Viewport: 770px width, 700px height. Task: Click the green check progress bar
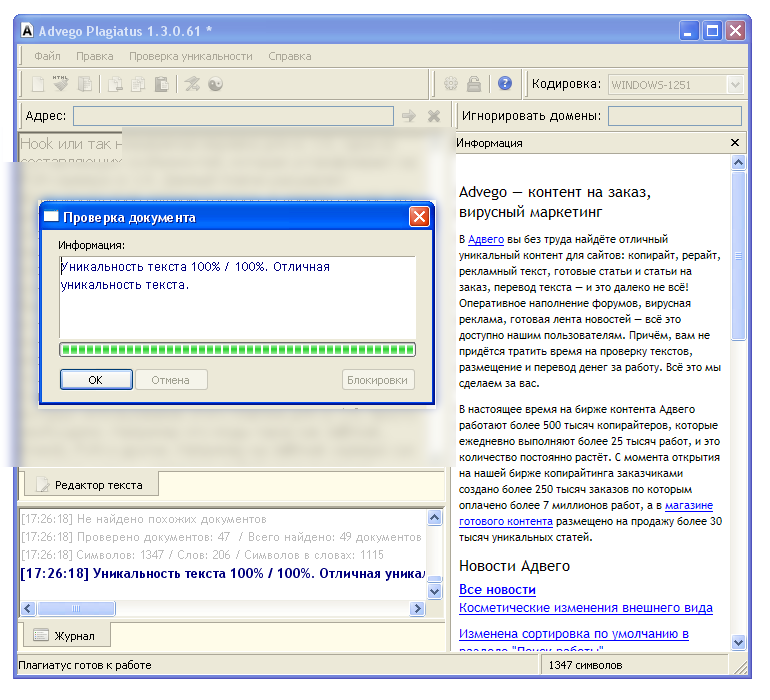click(x=238, y=349)
